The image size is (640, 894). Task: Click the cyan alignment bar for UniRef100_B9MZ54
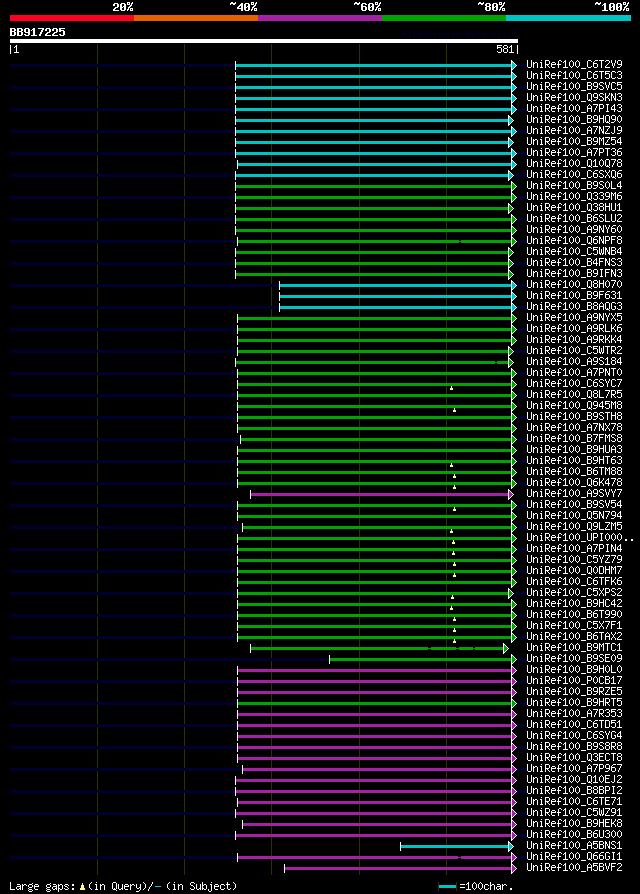click(374, 143)
